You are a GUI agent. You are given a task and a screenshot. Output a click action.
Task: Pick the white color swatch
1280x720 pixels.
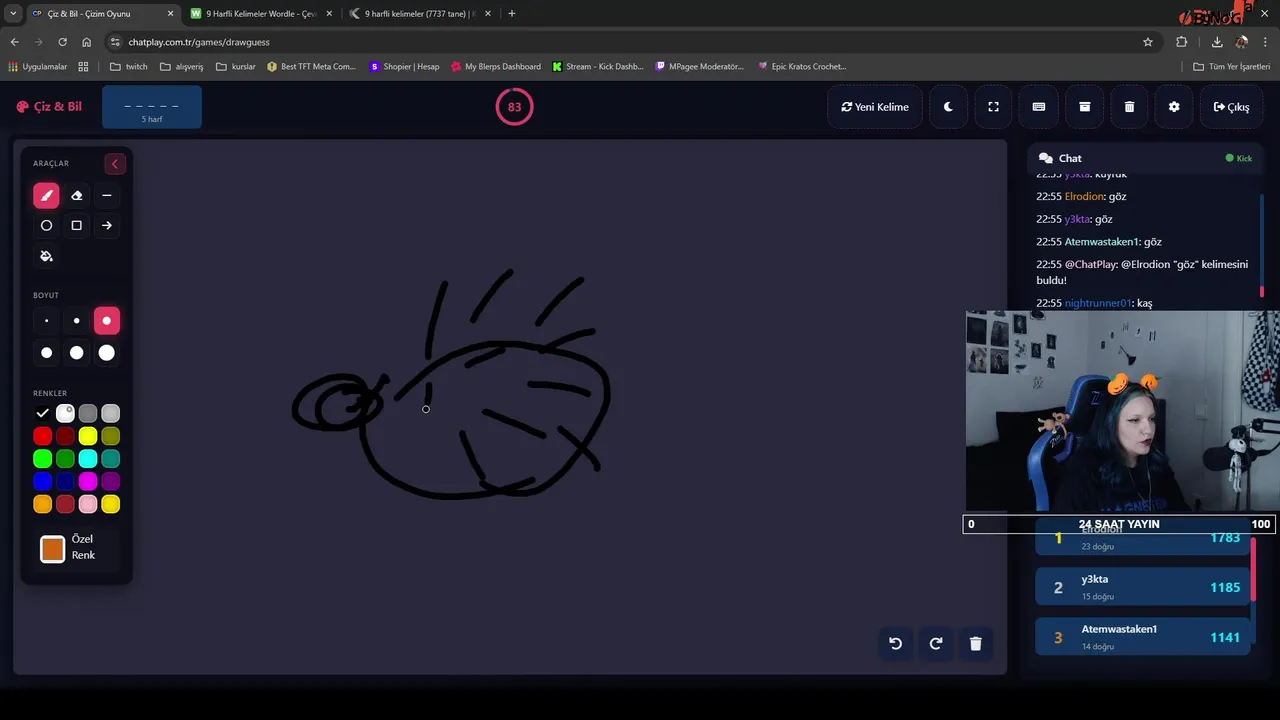65,413
